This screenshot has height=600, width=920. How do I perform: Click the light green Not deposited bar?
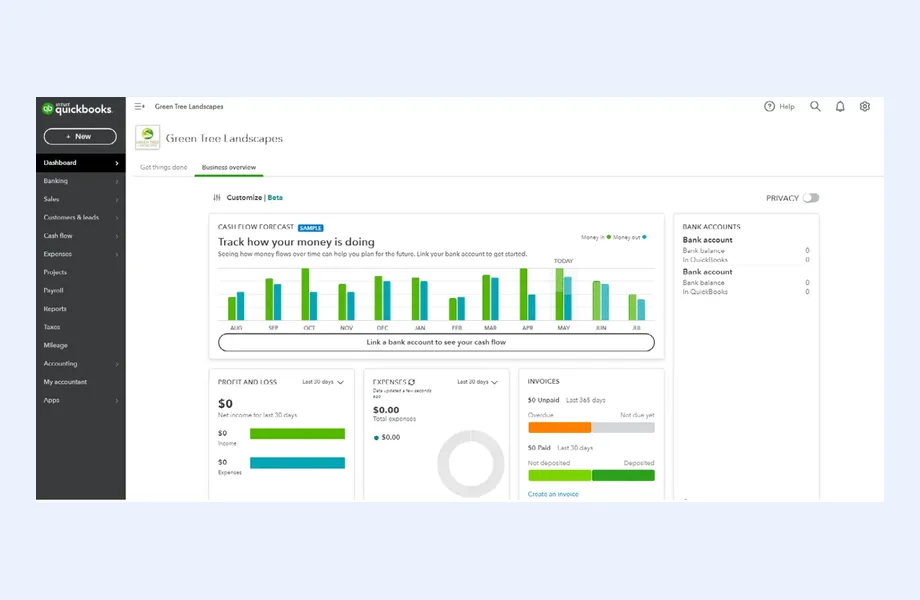coord(559,475)
